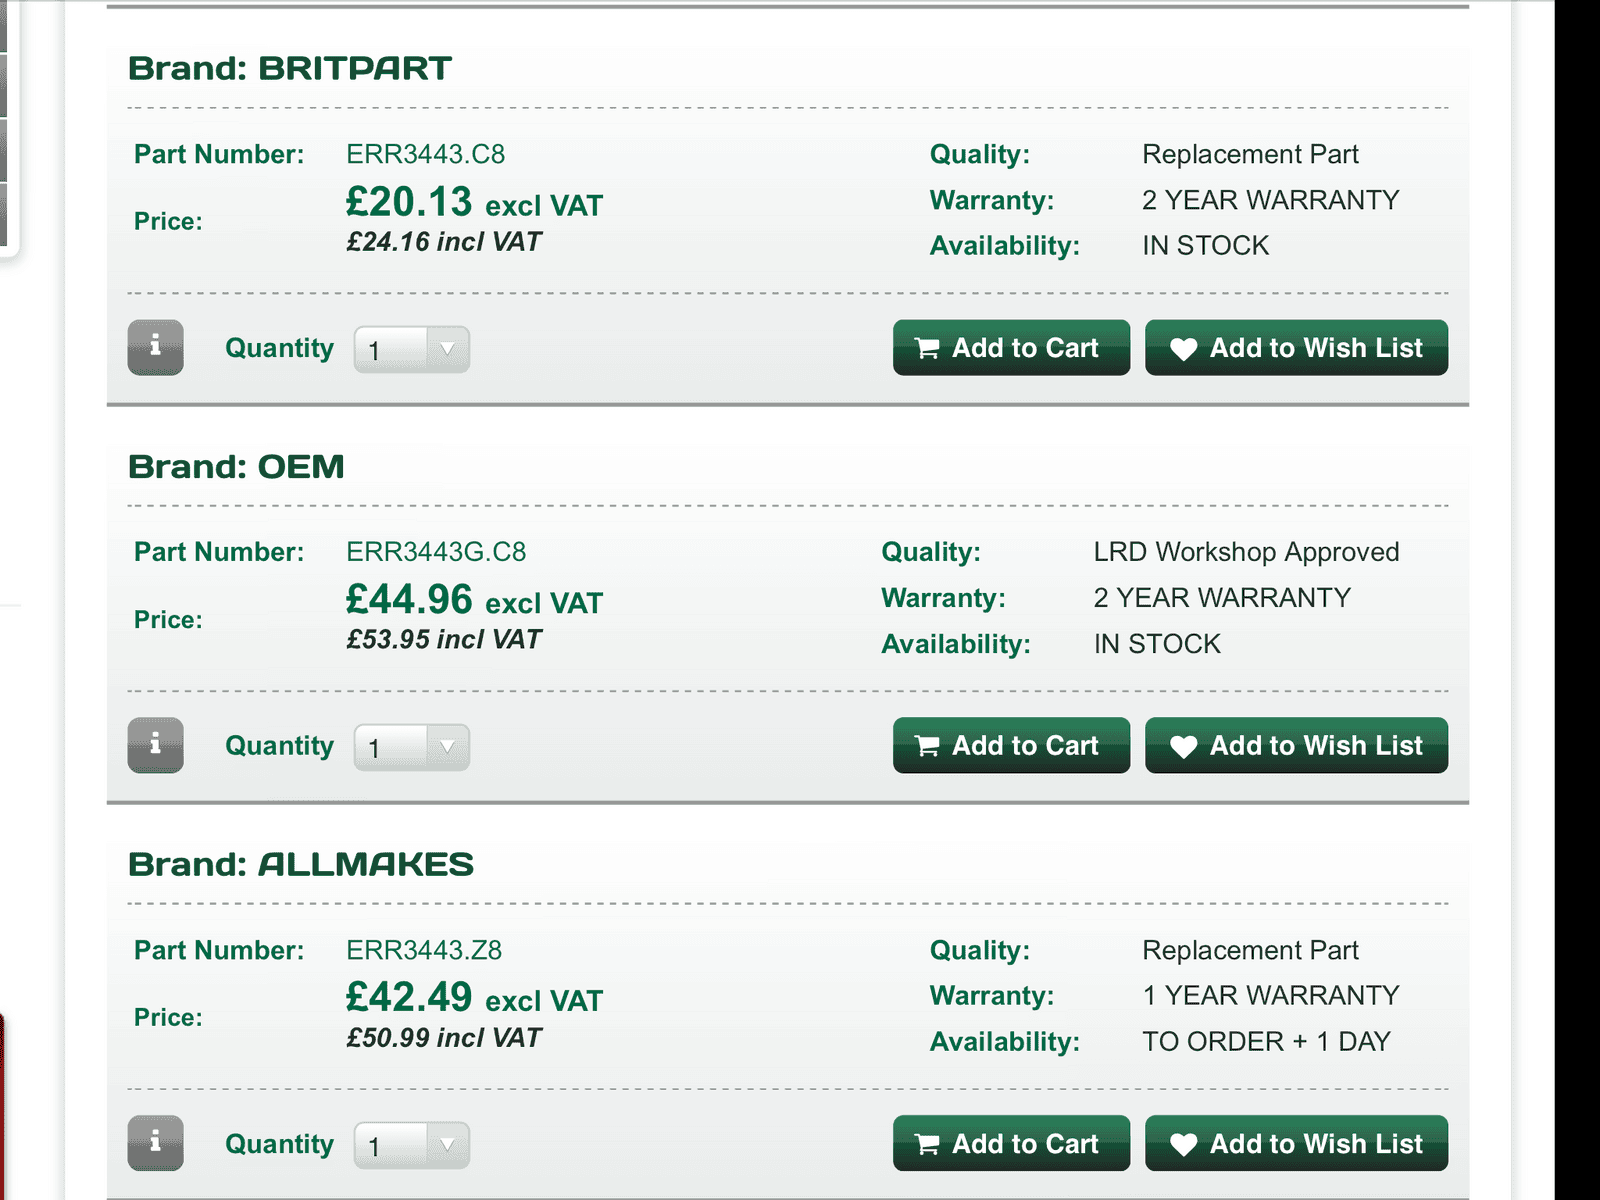The image size is (1600, 1200).
Task: Click Britpart's 2 YEAR WARRANTY text
Action: tap(1271, 200)
